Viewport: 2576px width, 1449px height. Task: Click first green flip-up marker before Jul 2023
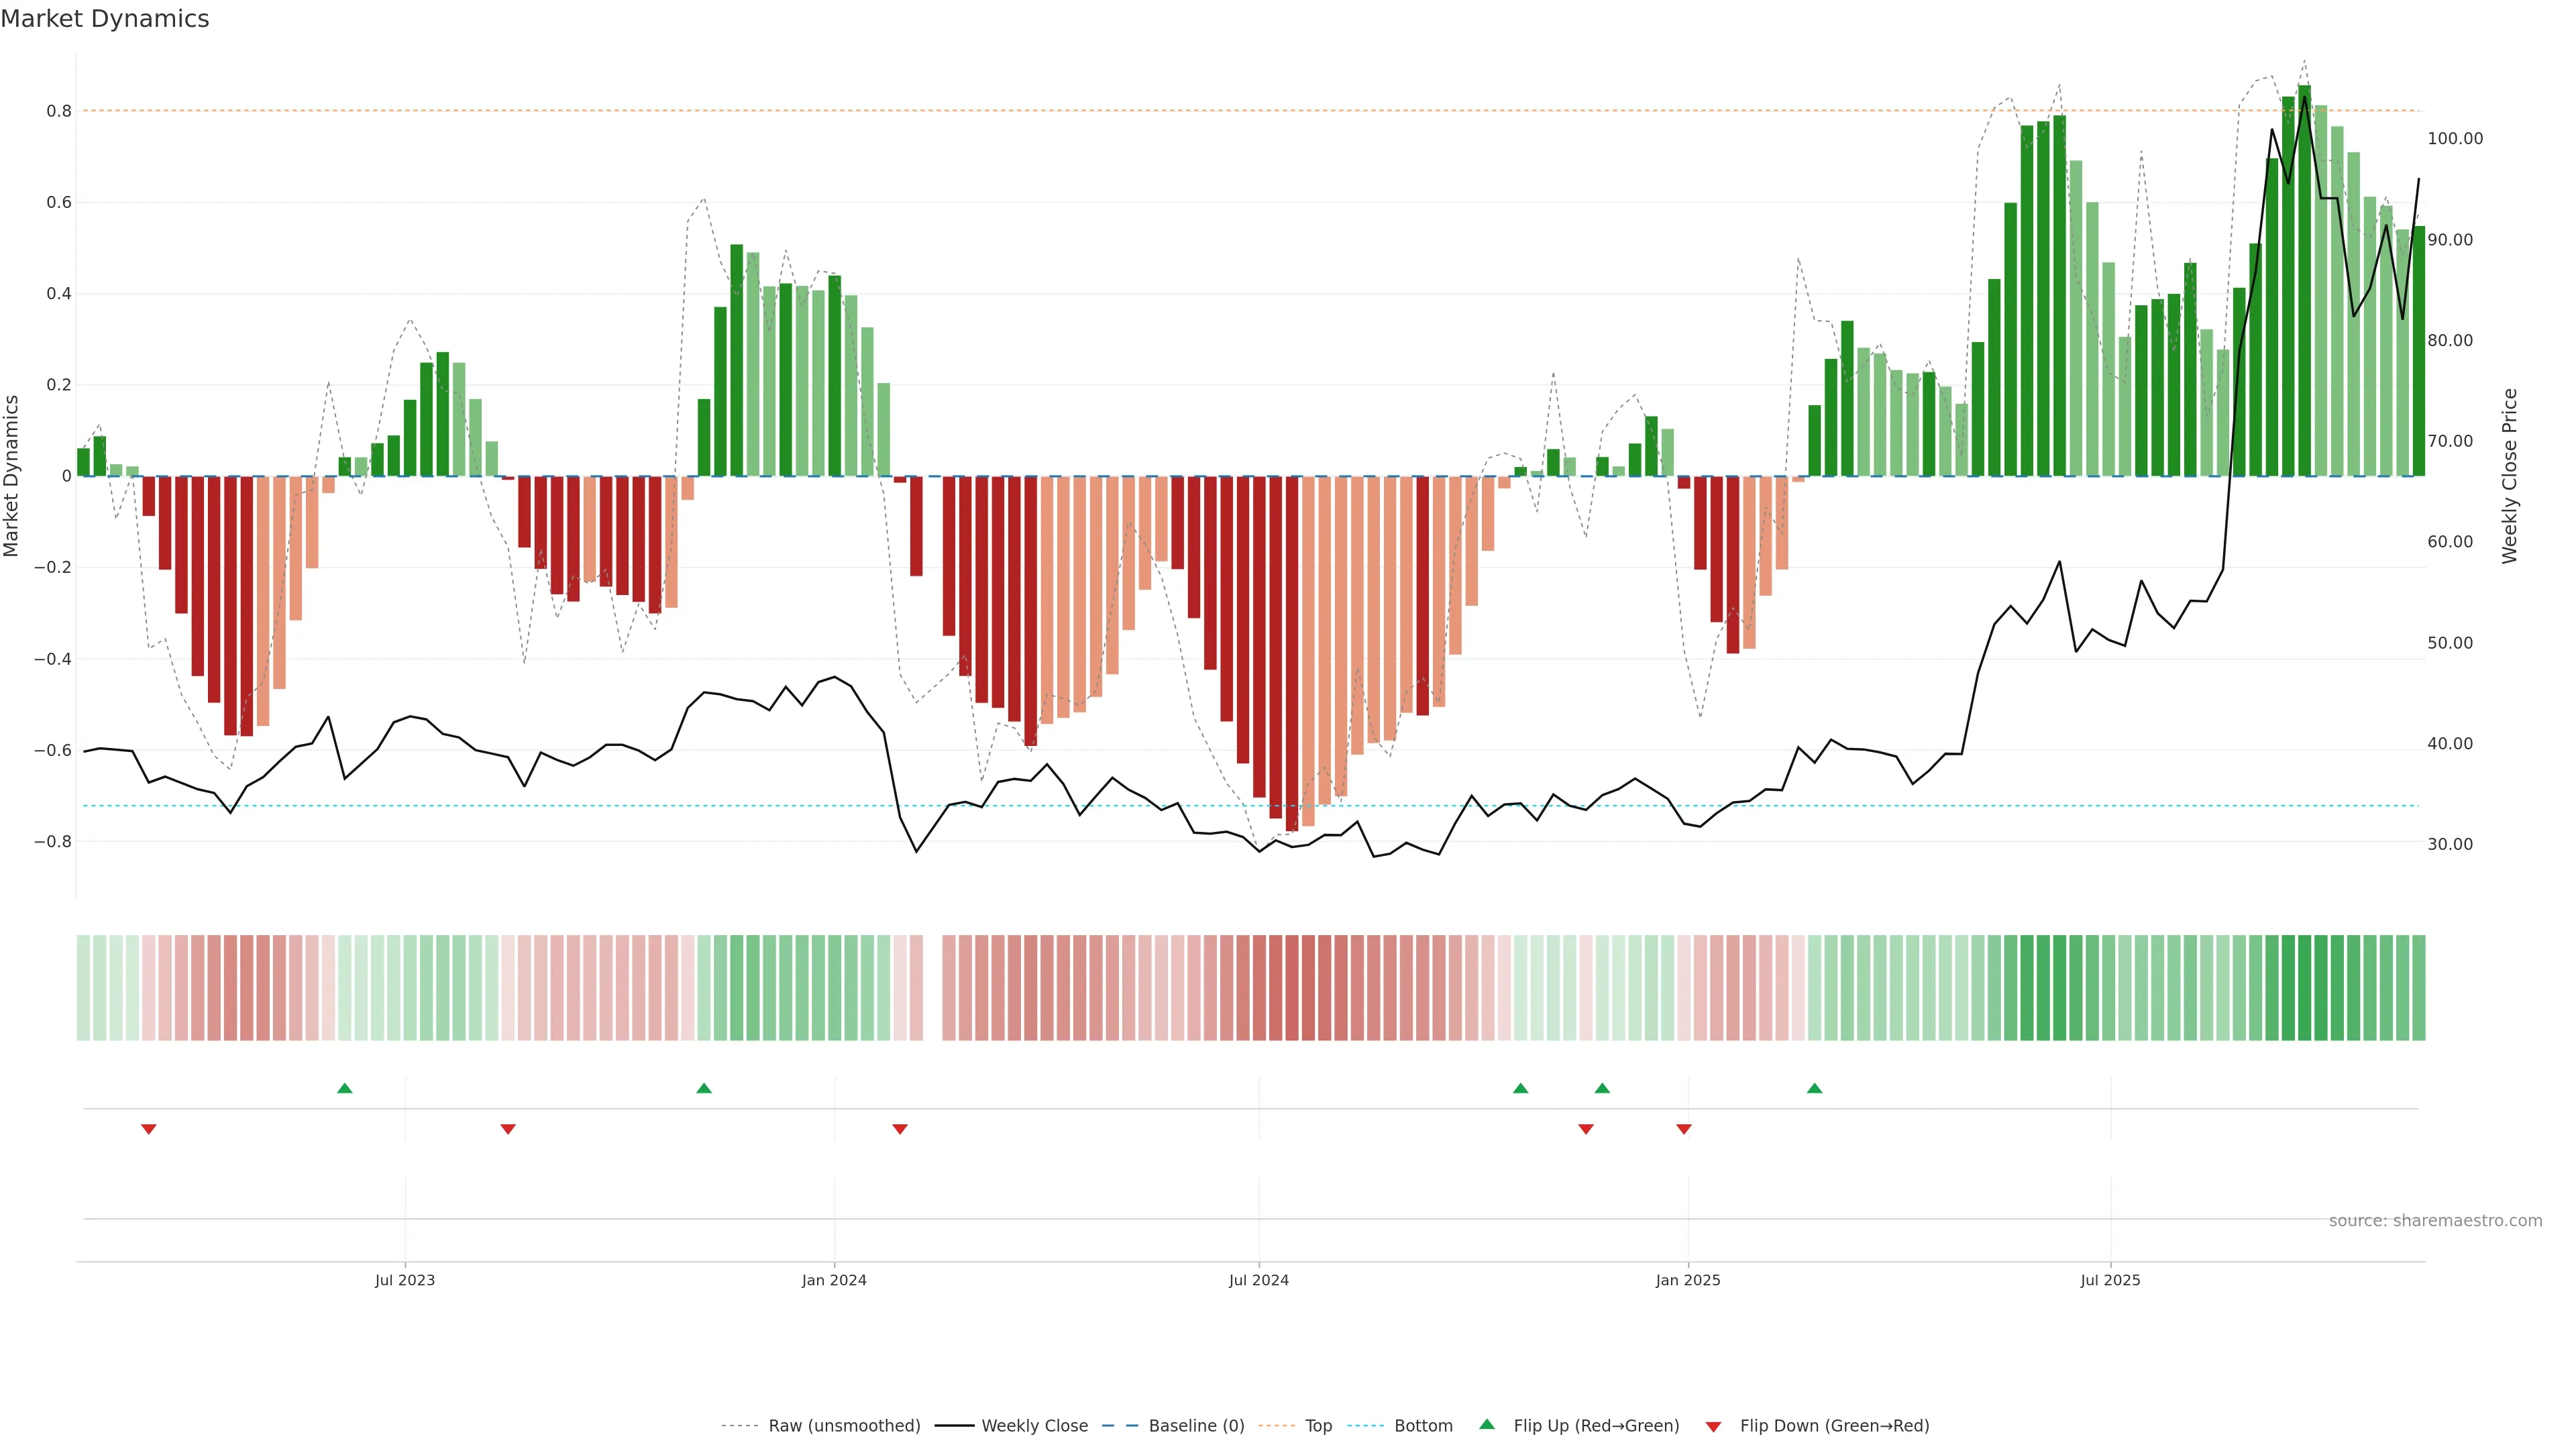(x=345, y=1088)
